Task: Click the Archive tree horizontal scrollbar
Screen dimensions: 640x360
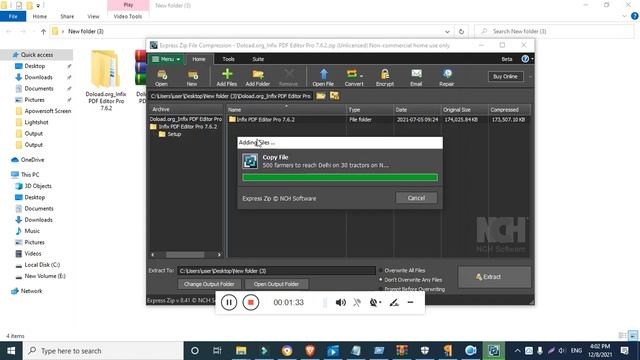Action: point(186,255)
